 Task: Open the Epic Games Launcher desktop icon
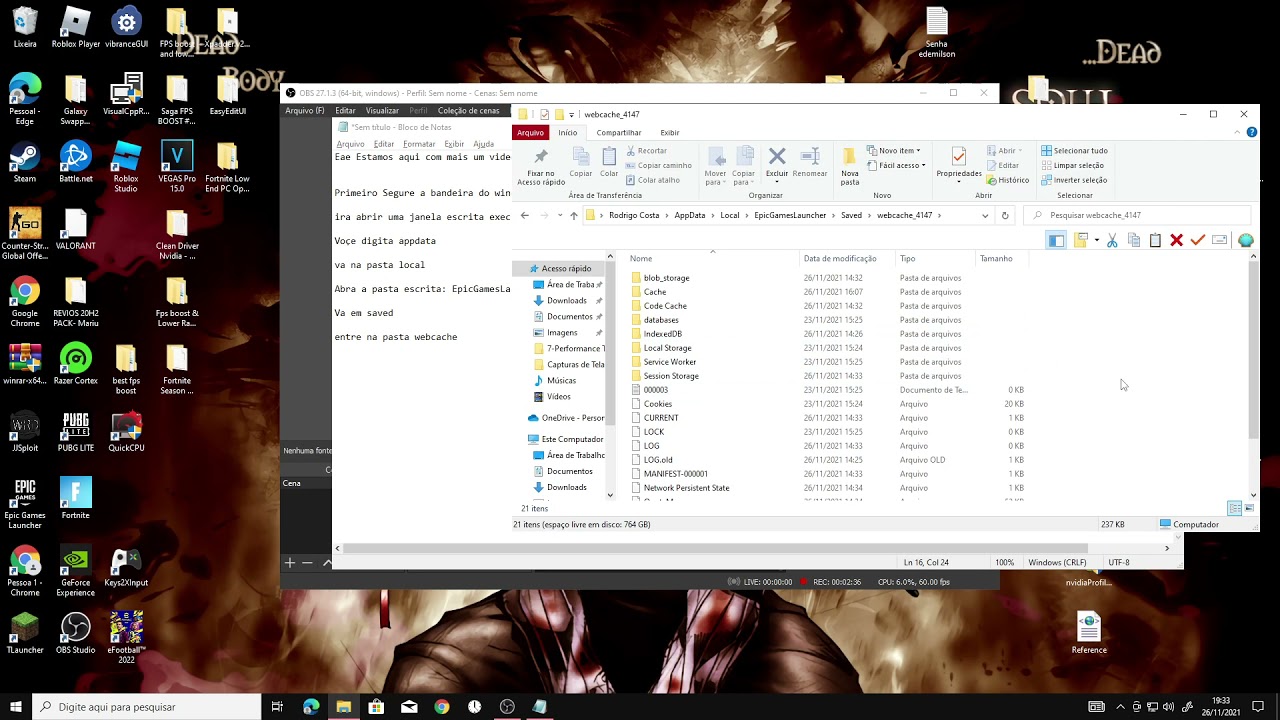[x=25, y=500]
